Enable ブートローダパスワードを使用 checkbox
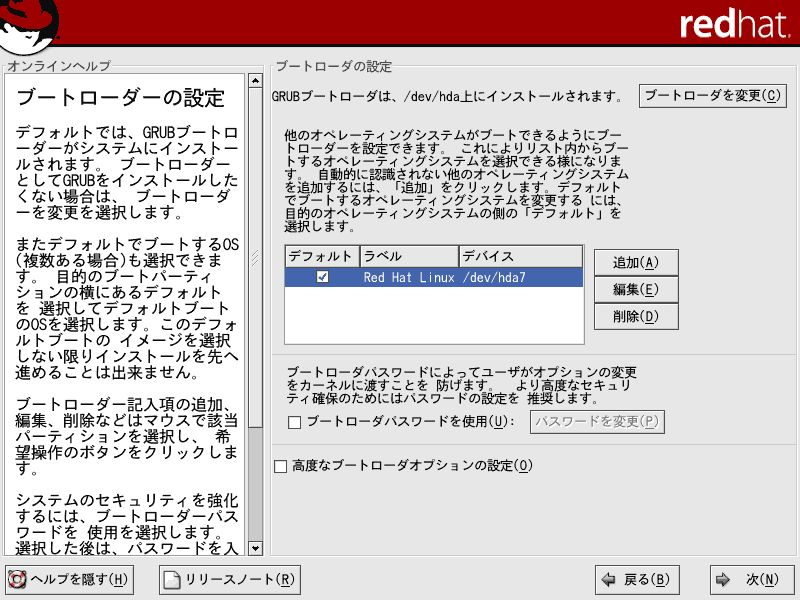800x600 pixels. click(x=294, y=422)
